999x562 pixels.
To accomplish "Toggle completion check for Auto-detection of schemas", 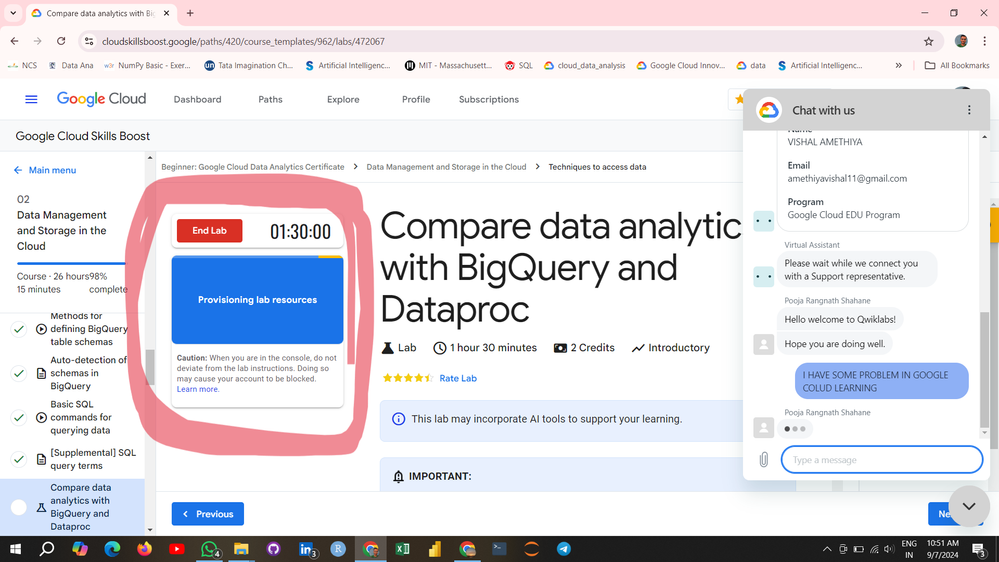I will coord(18,373).
